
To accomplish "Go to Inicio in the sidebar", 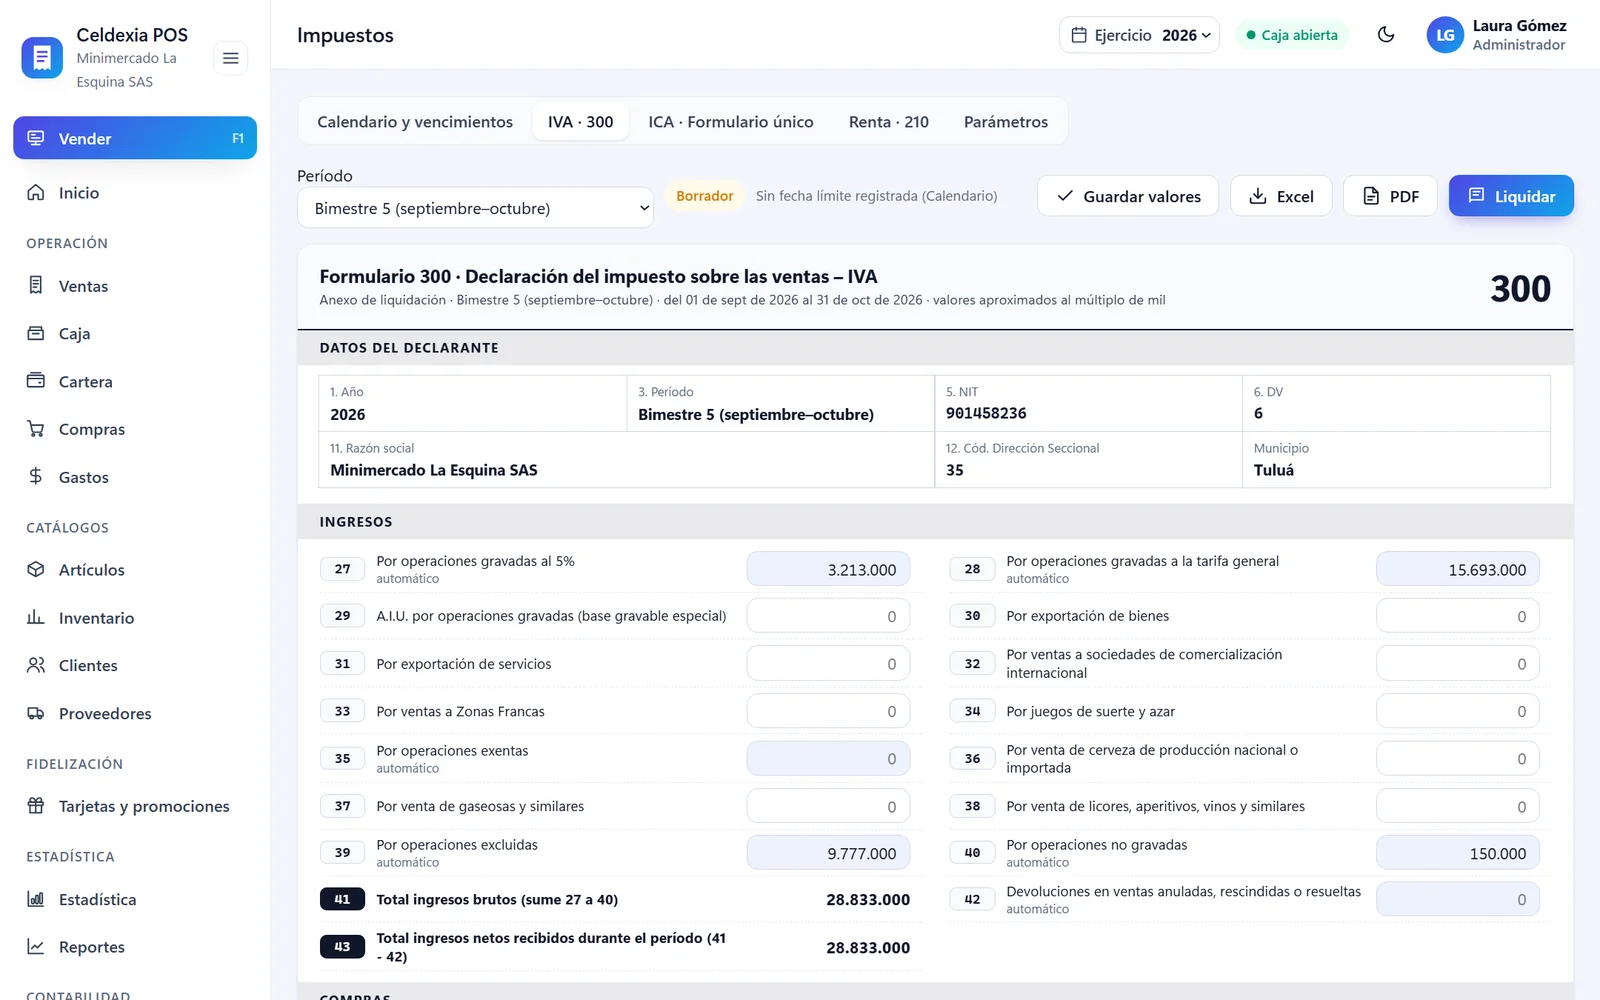I will coord(135,193).
